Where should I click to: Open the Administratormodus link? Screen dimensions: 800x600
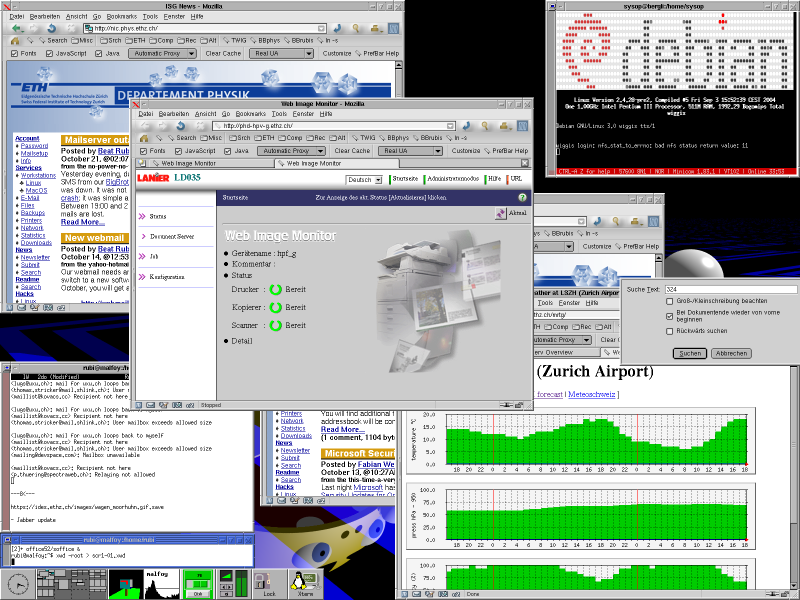pos(453,179)
